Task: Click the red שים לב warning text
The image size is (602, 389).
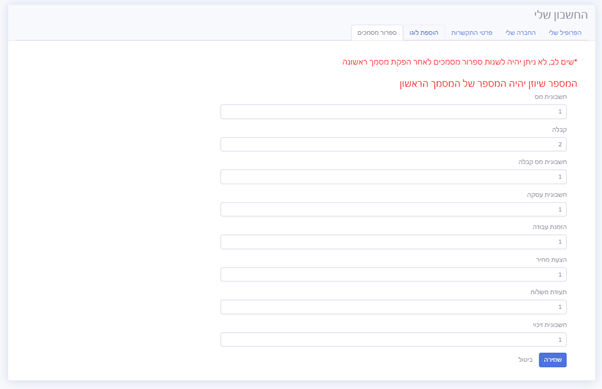Action: coord(460,62)
